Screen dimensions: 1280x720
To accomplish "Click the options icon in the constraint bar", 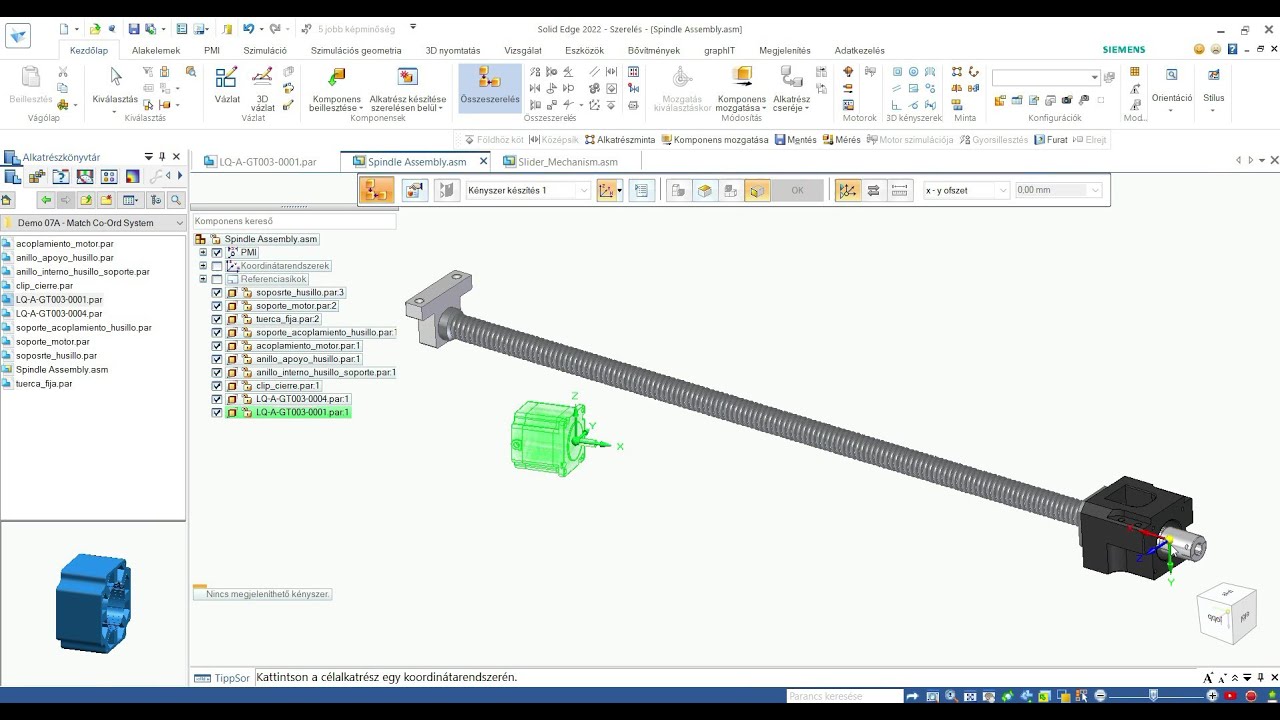I will coord(415,190).
